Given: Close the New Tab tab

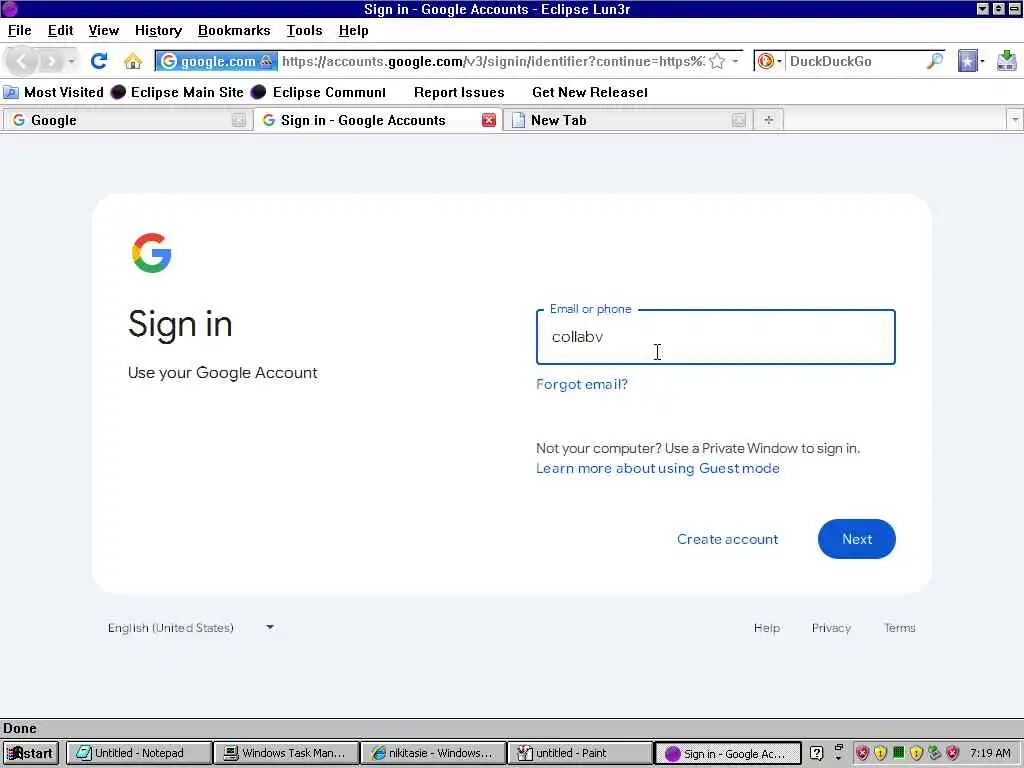Looking at the screenshot, I should 739,120.
